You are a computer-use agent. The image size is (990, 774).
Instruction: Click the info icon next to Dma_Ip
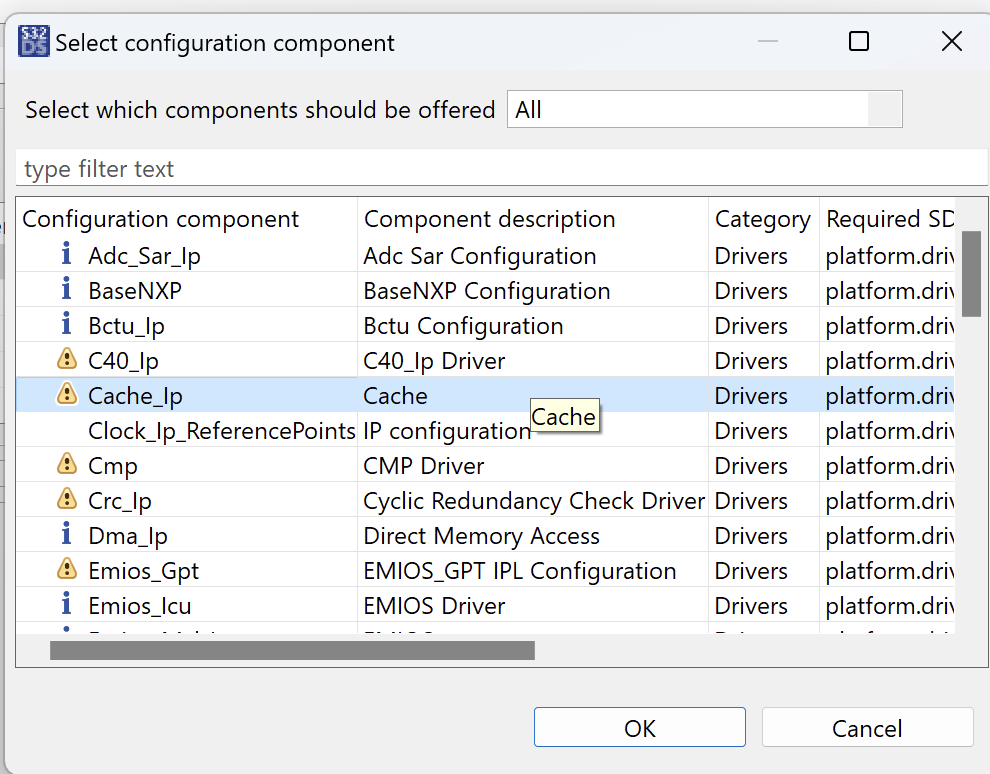[67, 535]
